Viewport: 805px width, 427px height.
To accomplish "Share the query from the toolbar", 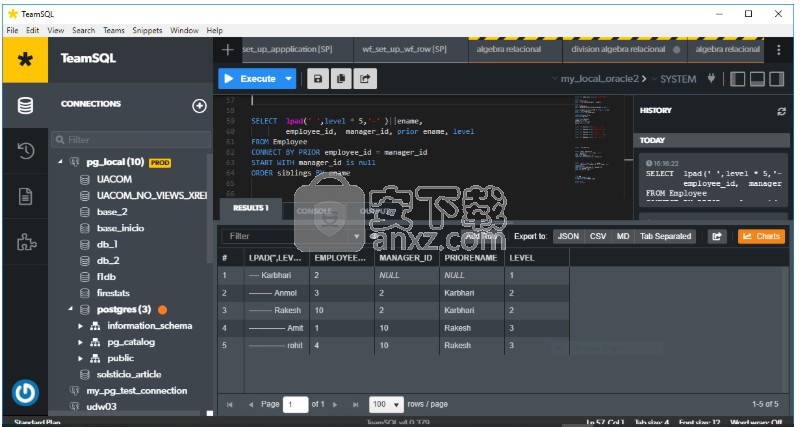I will [365, 79].
